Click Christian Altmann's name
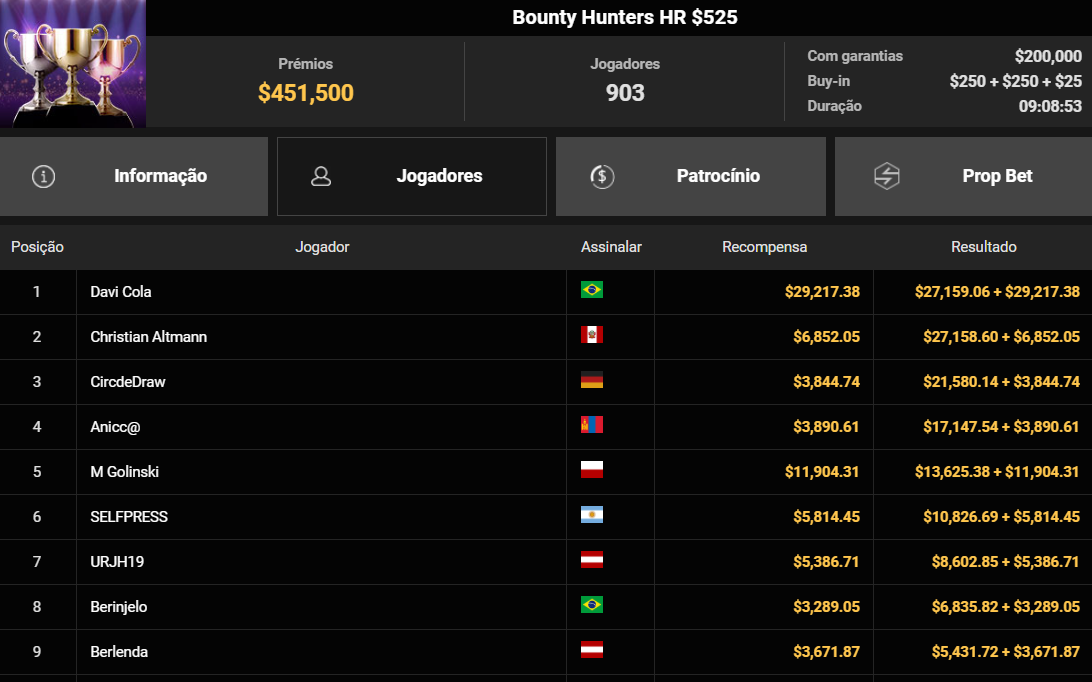 tap(146, 336)
